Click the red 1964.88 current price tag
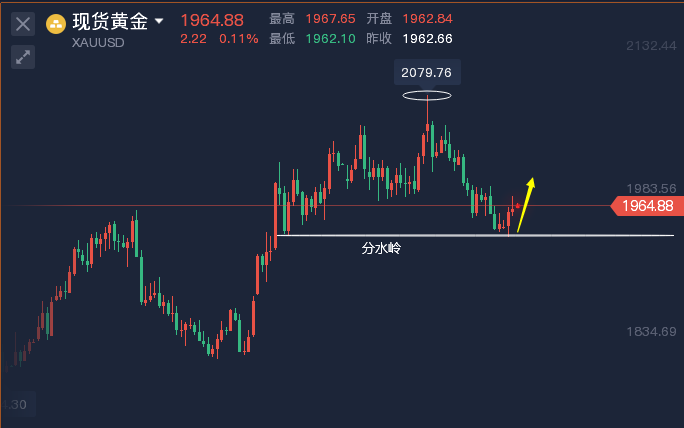This screenshot has height=428, width=684. pos(647,206)
